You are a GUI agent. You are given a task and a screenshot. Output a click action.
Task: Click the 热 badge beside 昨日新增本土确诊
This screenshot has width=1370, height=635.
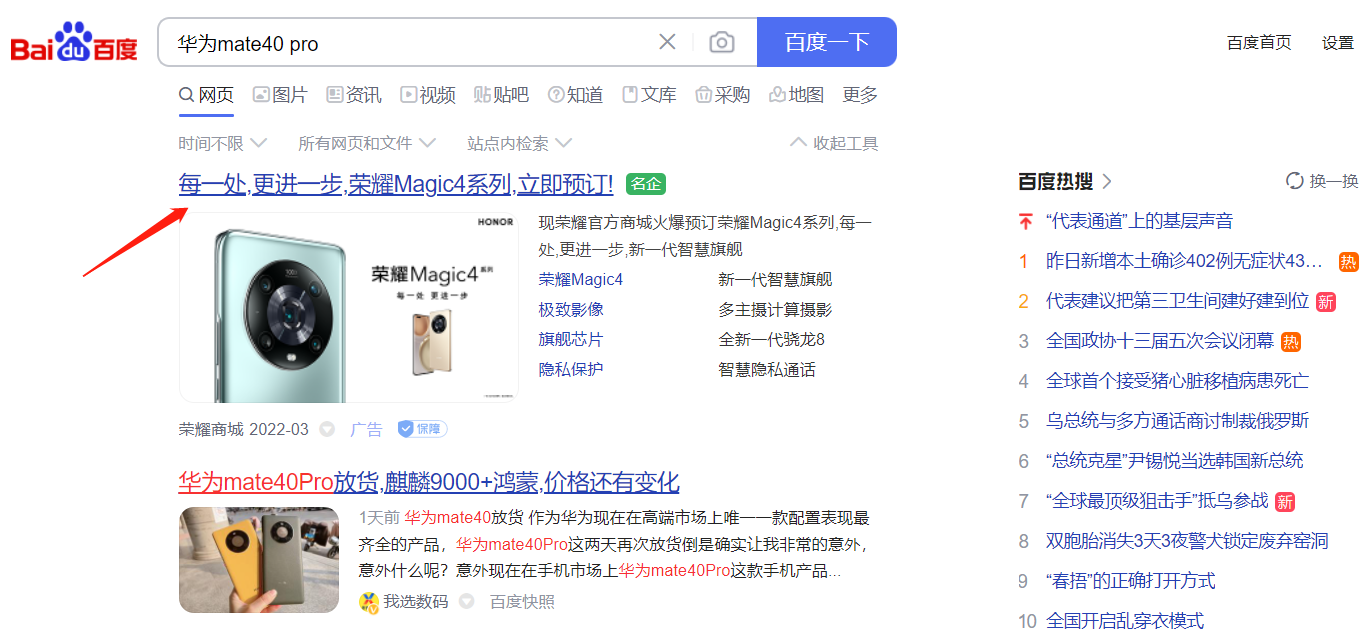tap(1349, 262)
